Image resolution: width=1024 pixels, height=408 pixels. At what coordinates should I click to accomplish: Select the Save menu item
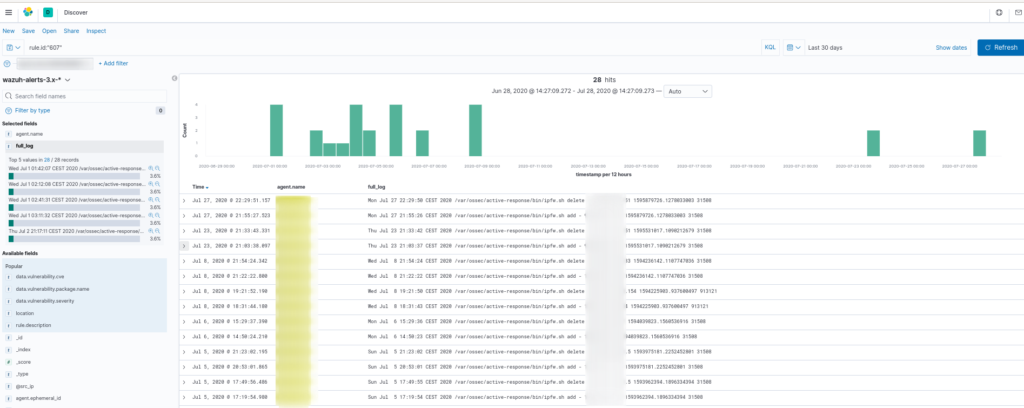(x=28, y=31)
